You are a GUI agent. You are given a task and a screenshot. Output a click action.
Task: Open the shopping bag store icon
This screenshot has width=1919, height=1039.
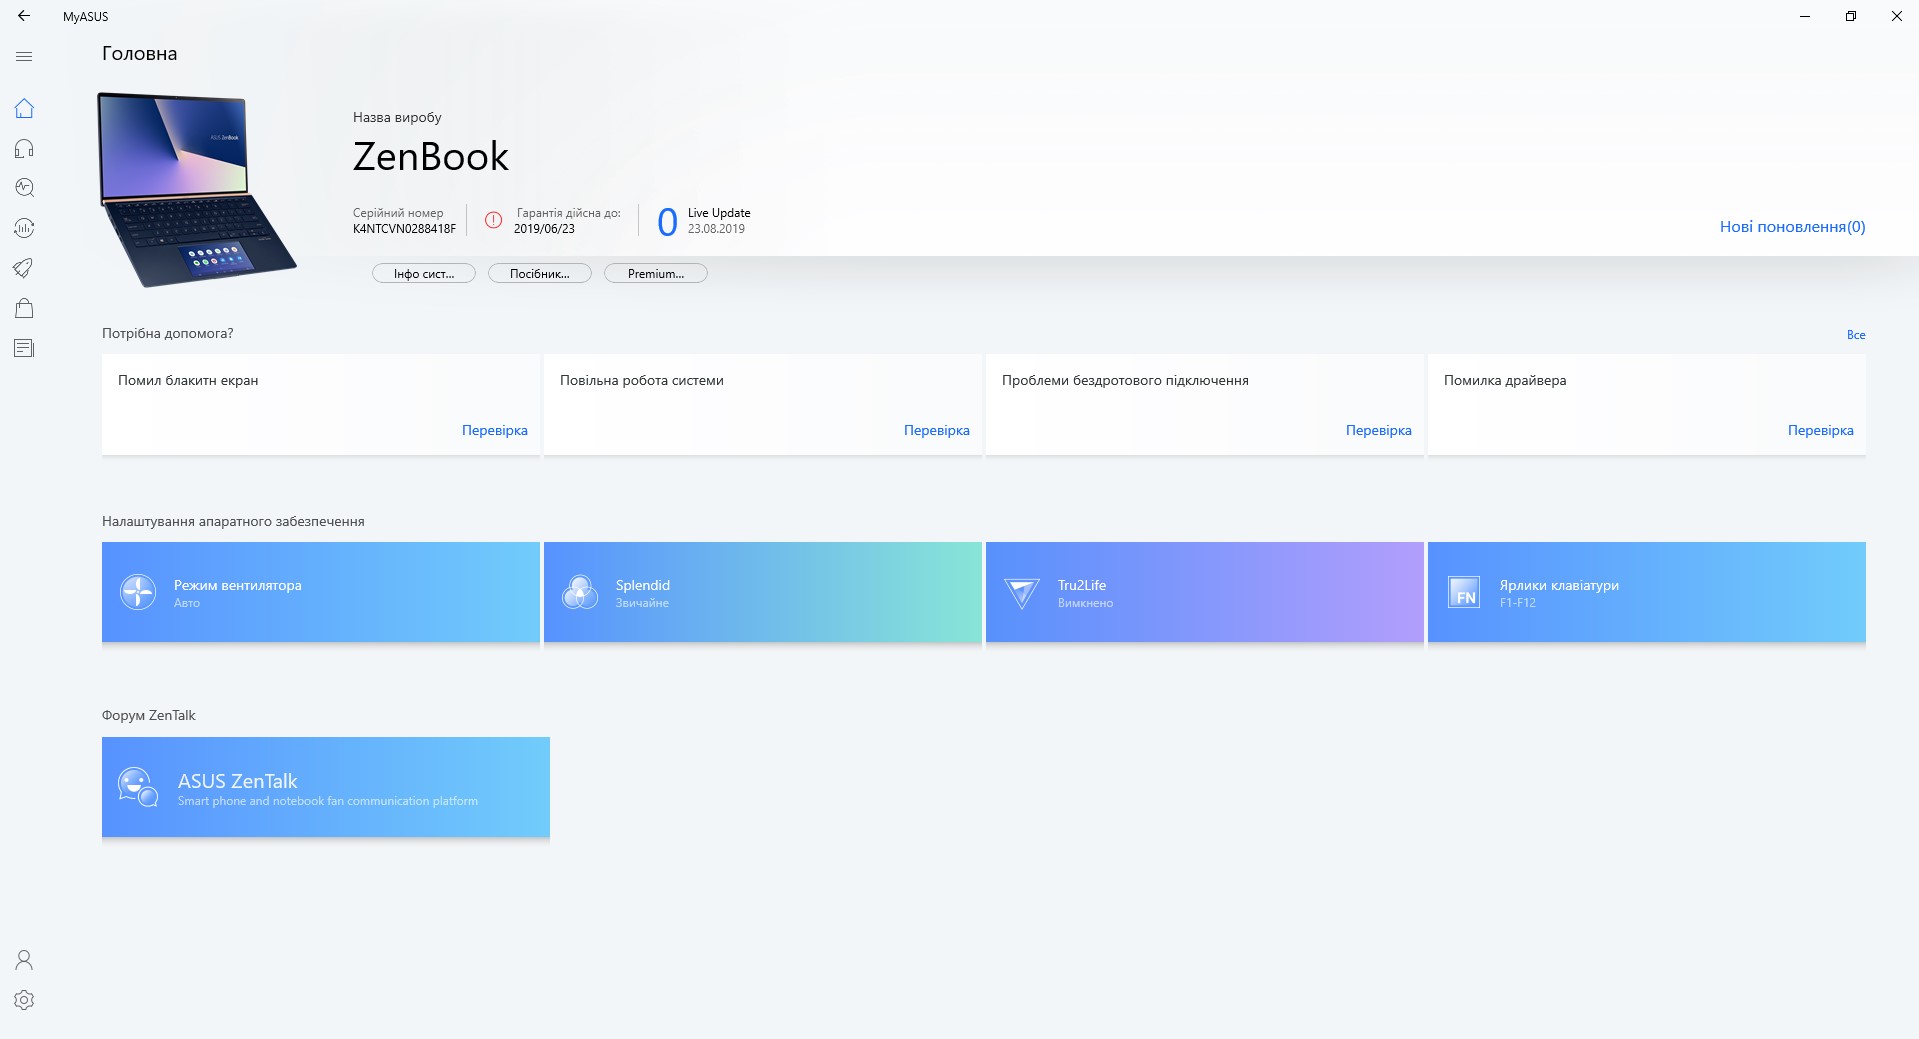tap(24, 308)
